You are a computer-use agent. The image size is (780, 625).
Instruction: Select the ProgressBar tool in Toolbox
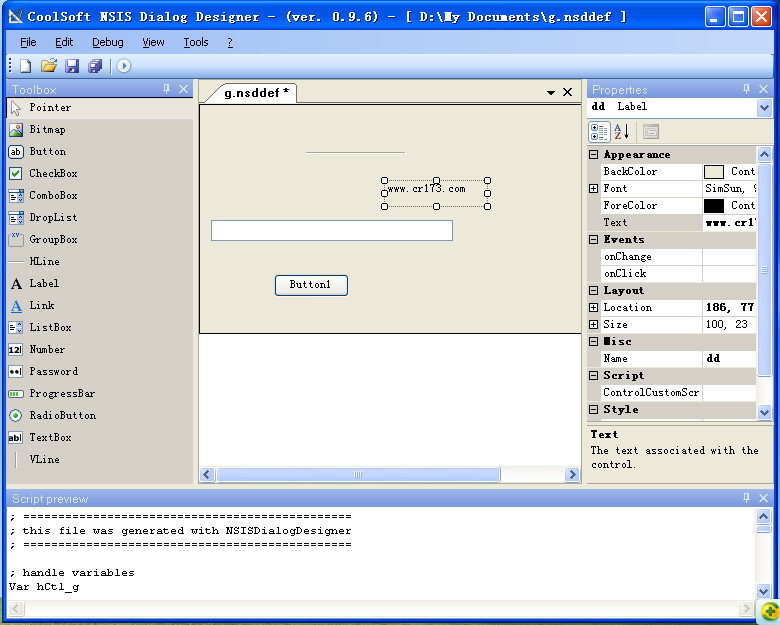click(x=61, y=394)
